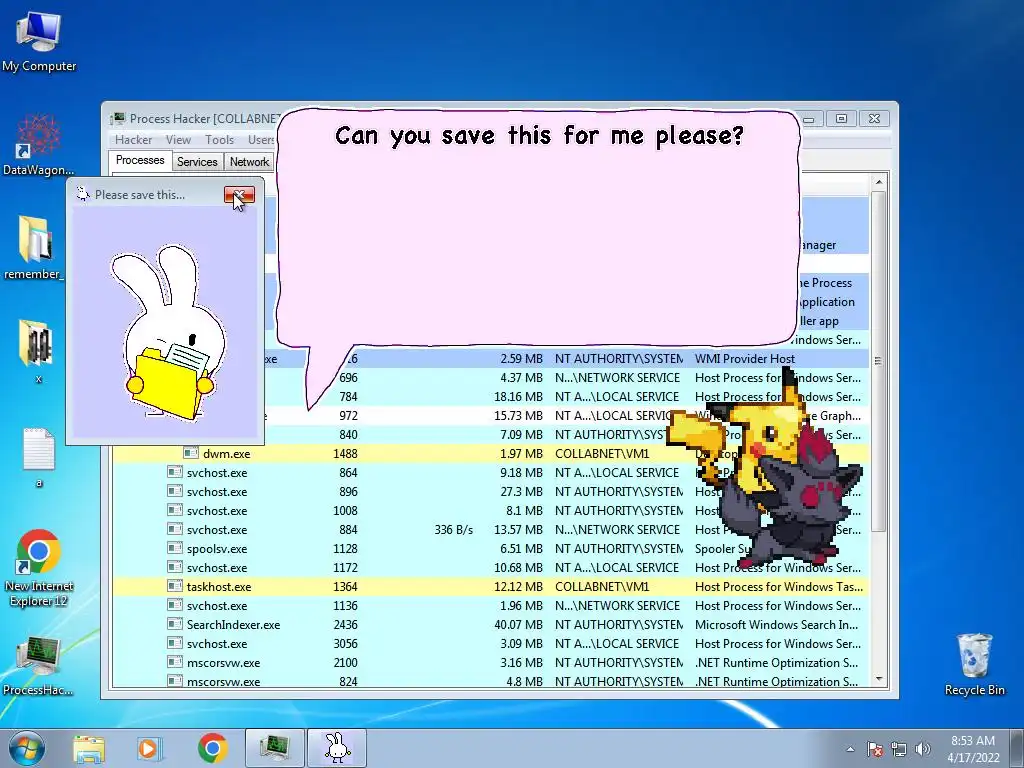
Task: Show hidden tray icons arrow
Action: pyautogui.click(x=850, y=749)
